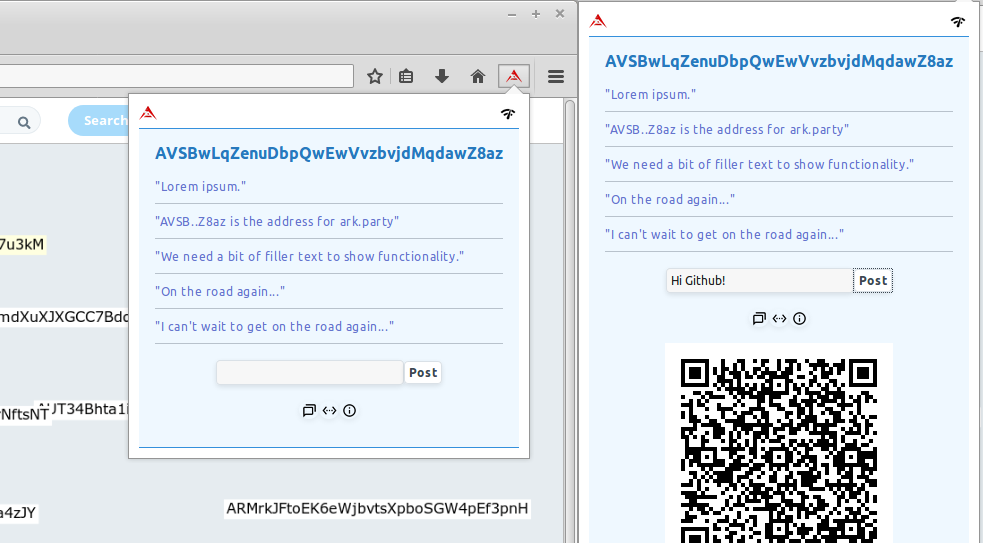The image size is (983, 543).
Task: Select filler text message in right panel
Action: [760, 165]
